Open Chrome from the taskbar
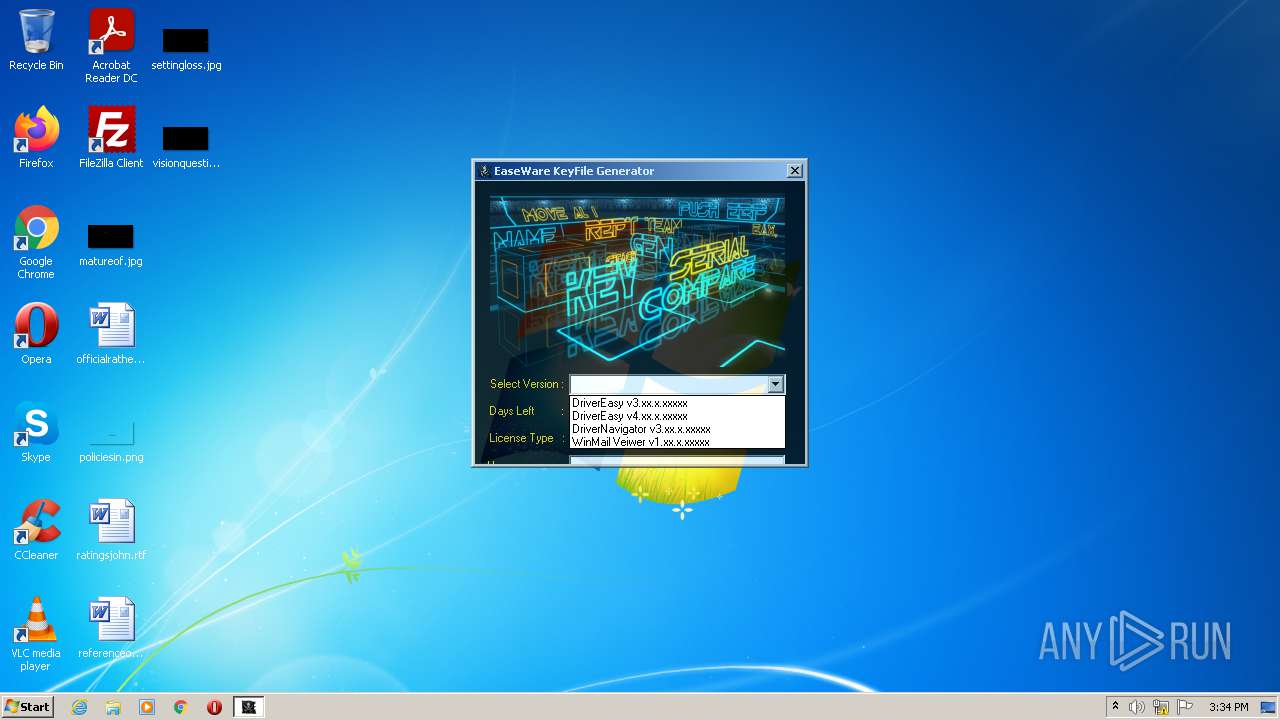This screenshot has width=1280, height=720. click(x=181, y=707)
